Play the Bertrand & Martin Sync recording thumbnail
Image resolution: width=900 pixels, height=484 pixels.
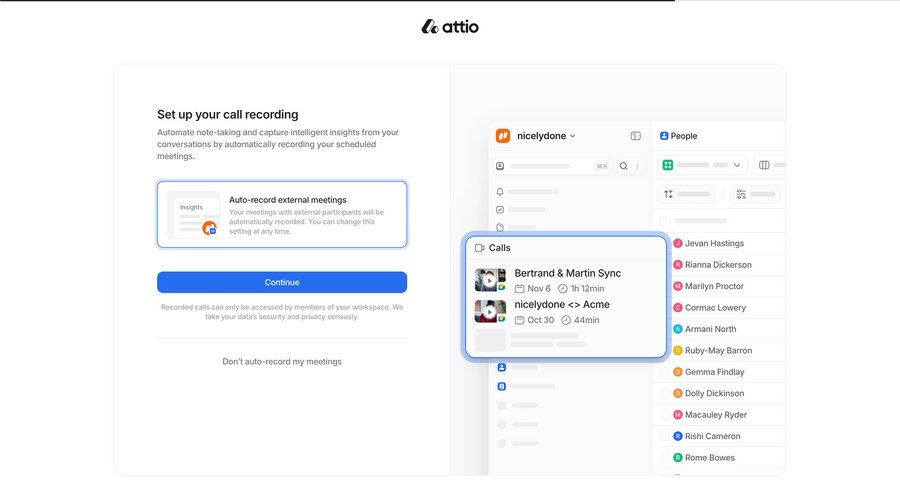(x=489, y=280)
